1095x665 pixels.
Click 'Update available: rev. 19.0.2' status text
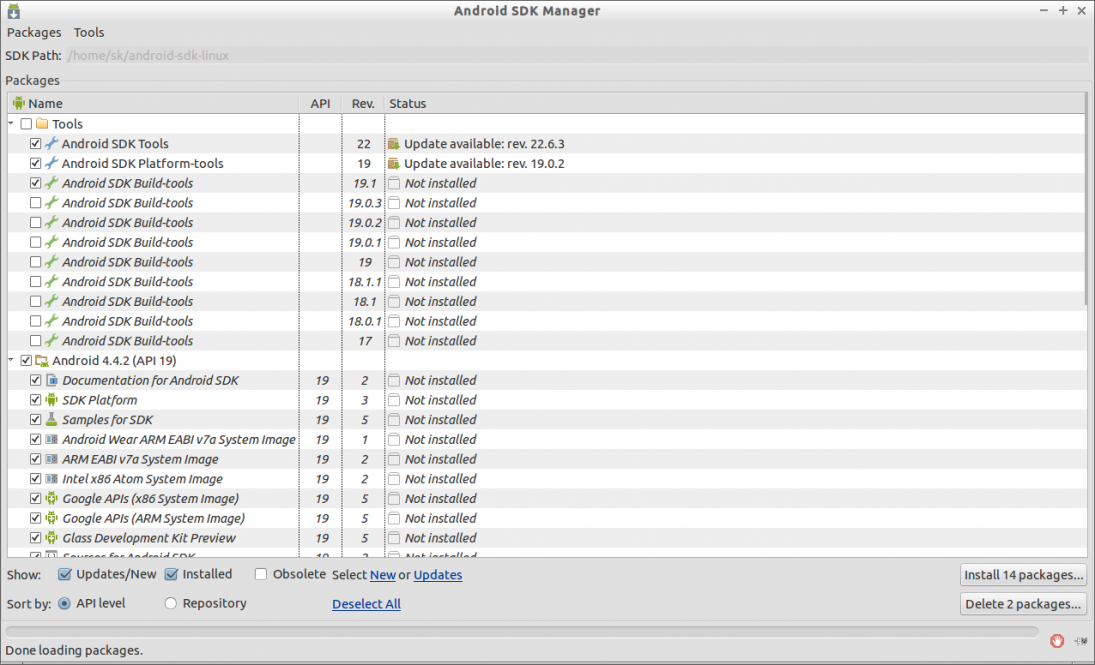[485, 163]
